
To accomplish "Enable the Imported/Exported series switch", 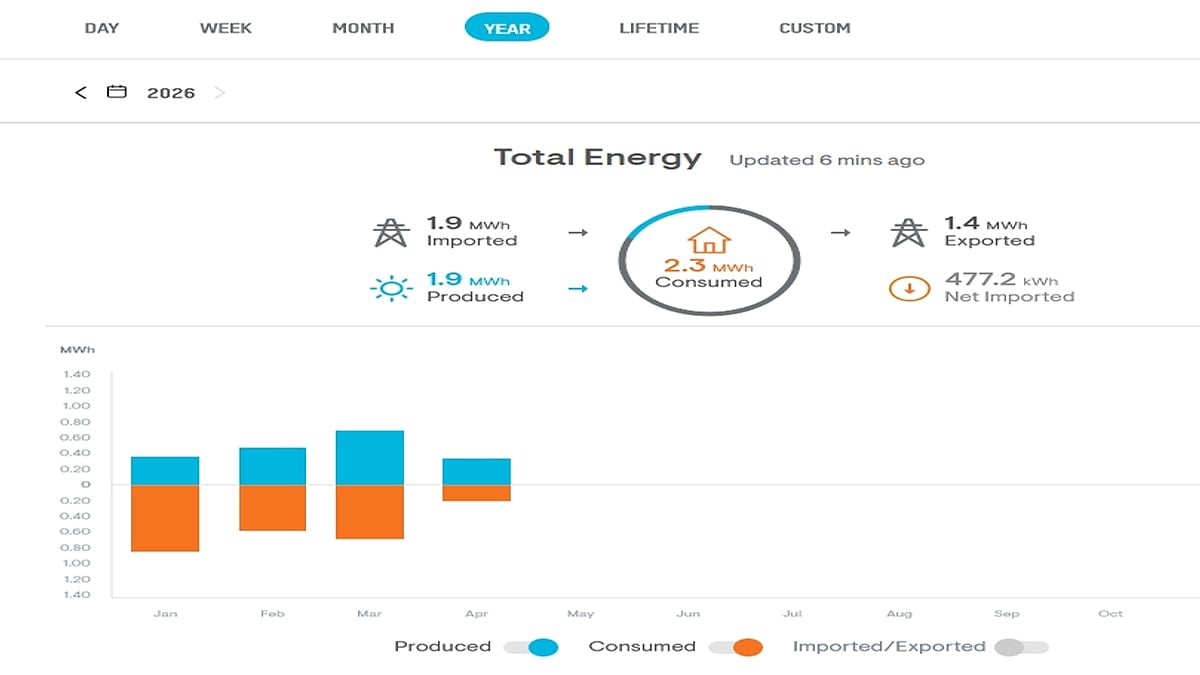I will (1022, 647).
